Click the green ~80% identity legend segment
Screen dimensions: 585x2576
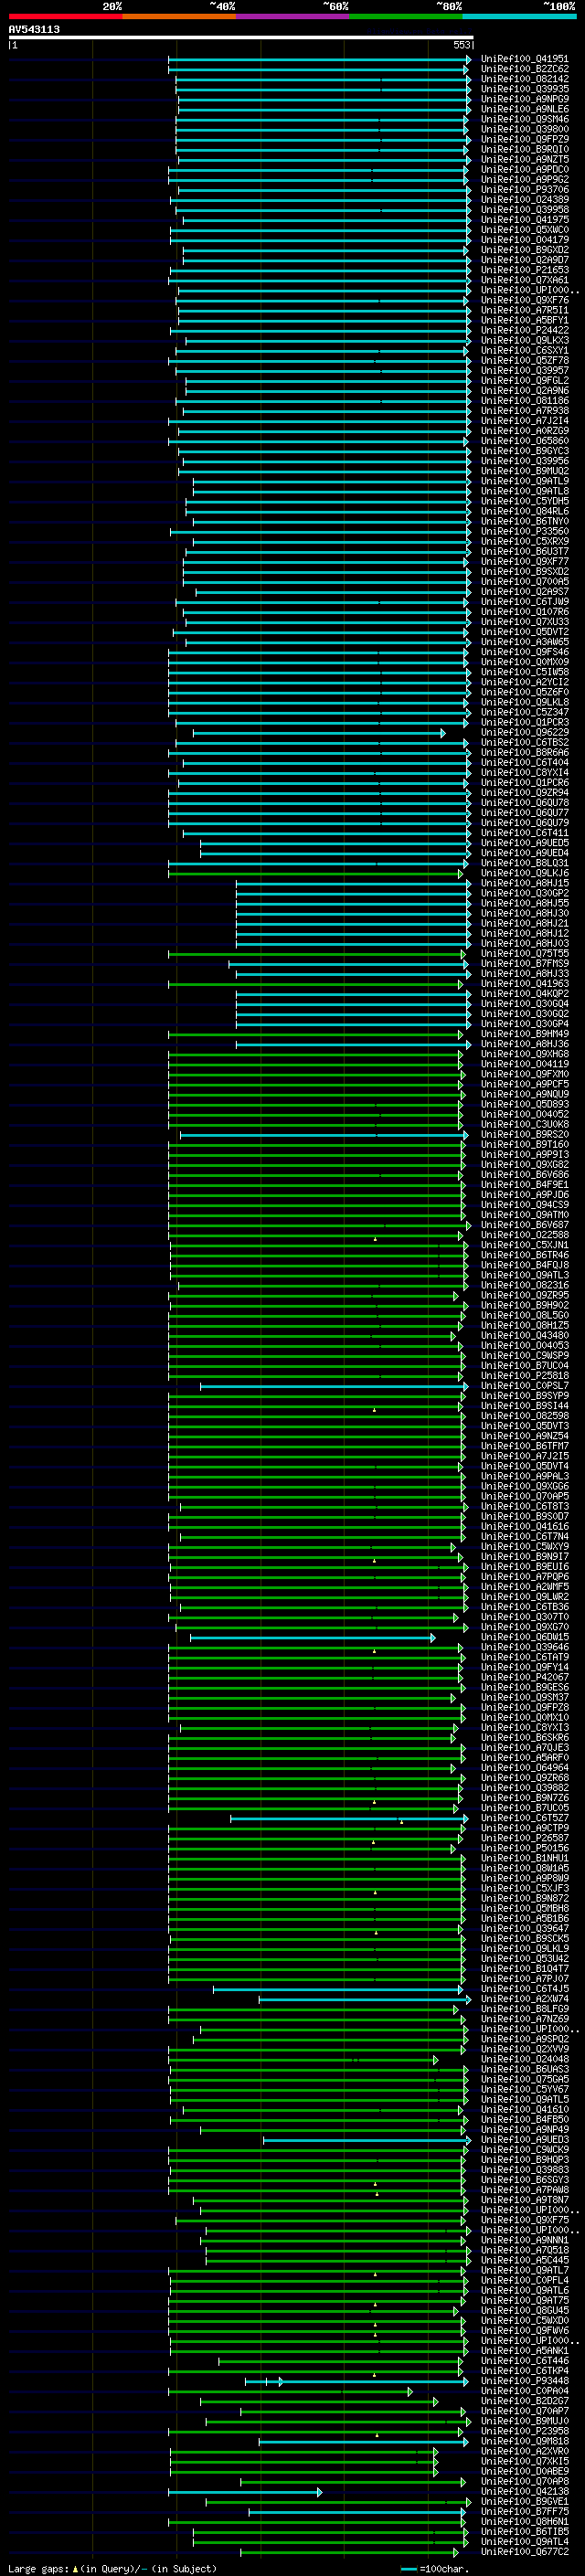click(406, 16)
